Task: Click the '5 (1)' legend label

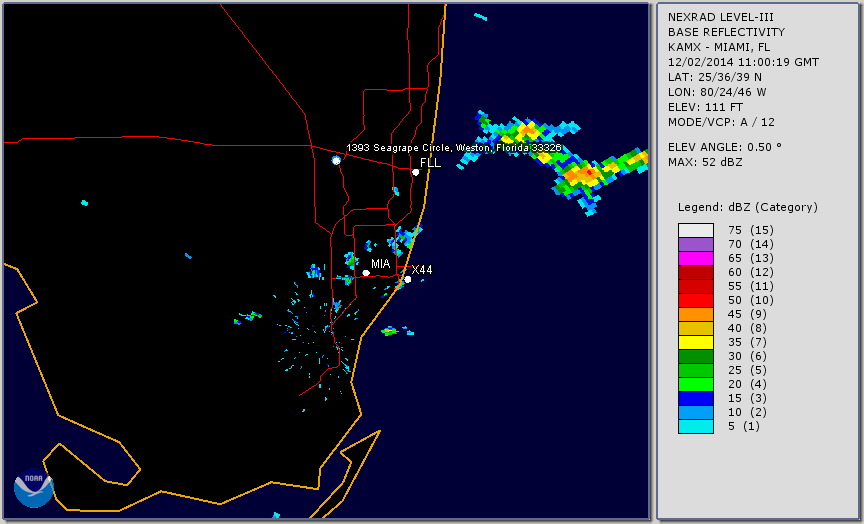Action: coord(743,426)
